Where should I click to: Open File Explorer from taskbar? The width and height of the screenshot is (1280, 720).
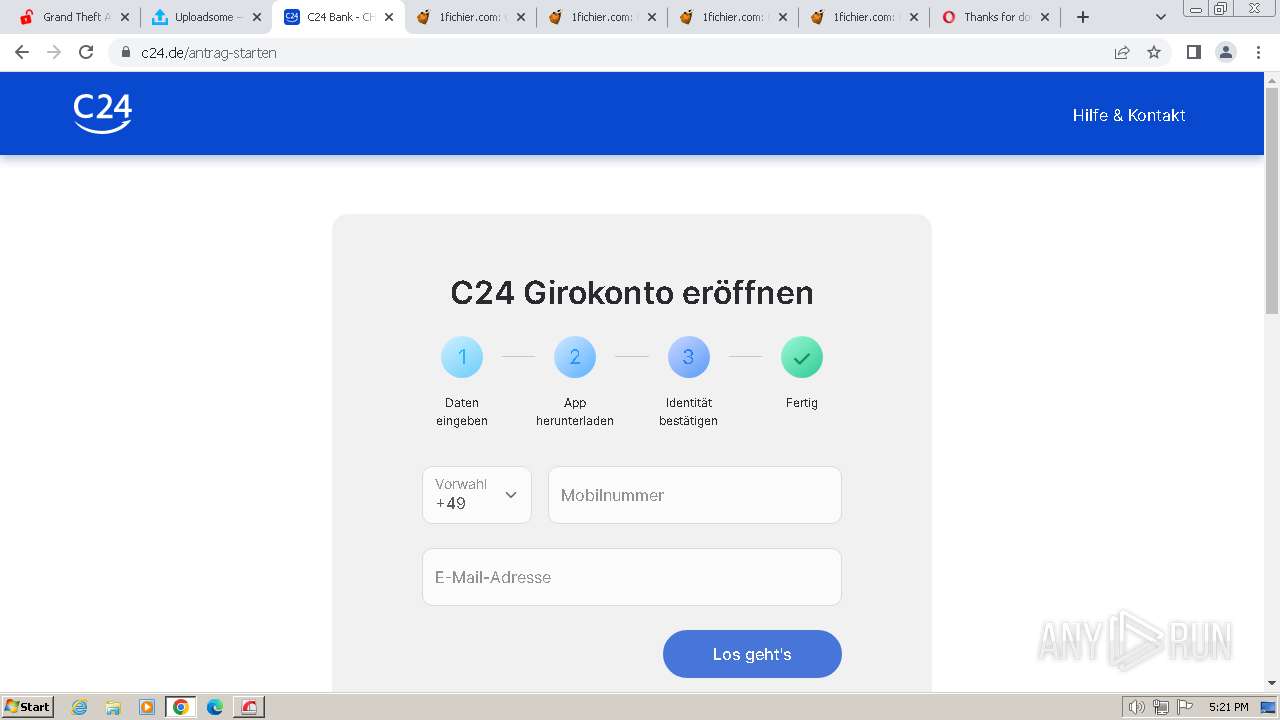pos(113,707)
